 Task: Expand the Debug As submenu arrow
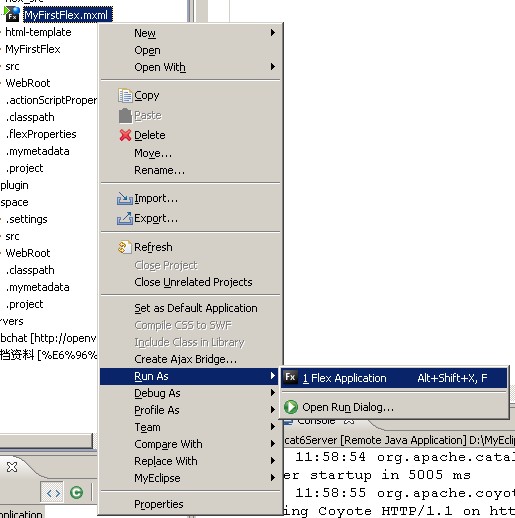[x=273, y=393]
